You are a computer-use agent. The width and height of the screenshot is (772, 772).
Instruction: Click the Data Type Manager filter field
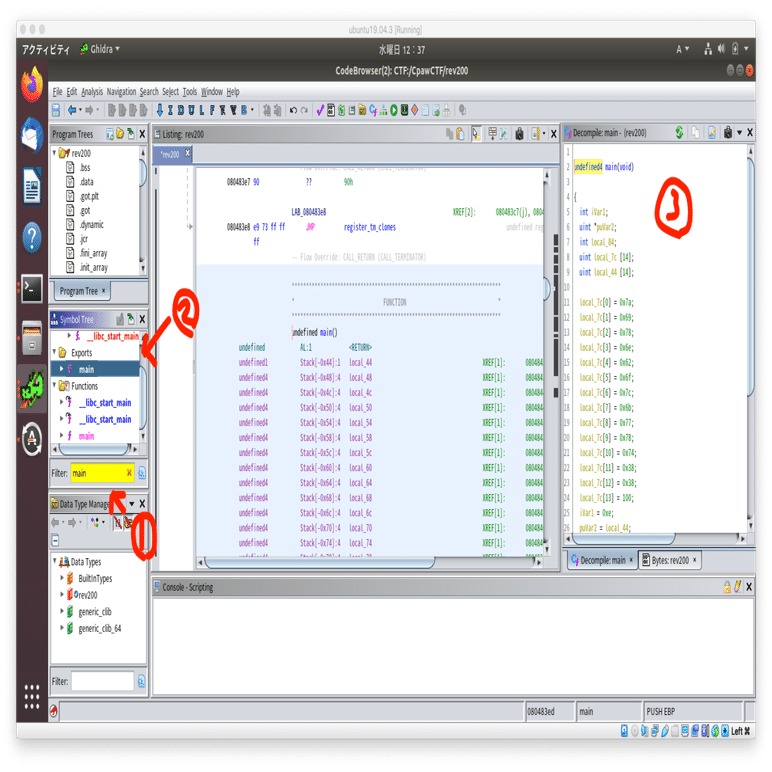point(102,681)
